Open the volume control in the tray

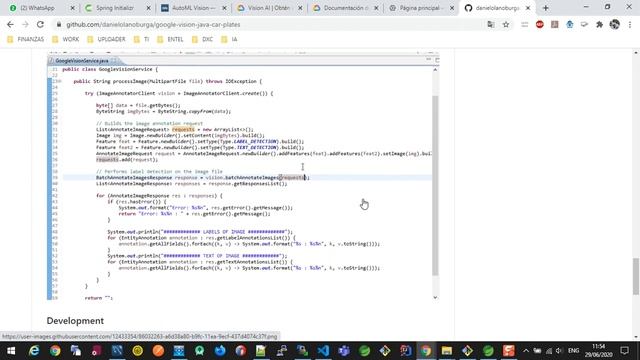coord(559,351)
